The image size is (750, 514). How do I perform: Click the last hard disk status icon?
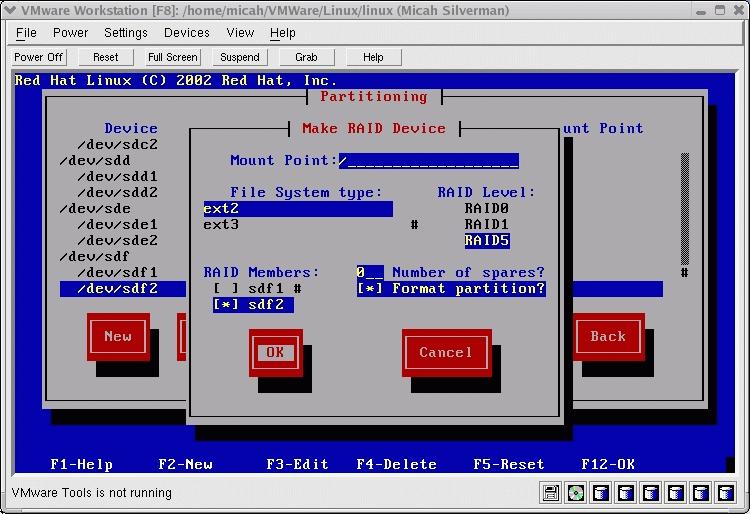click(x=726, y=492)
